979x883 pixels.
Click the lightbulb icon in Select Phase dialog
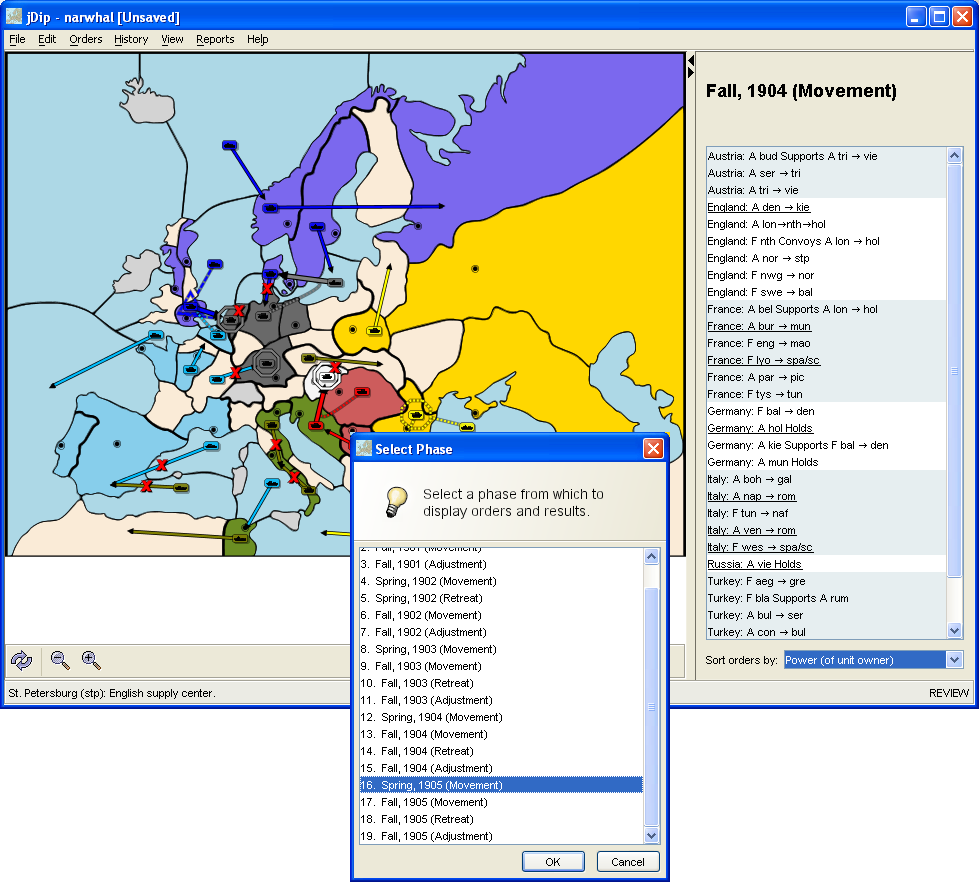[x=396, y=501]
